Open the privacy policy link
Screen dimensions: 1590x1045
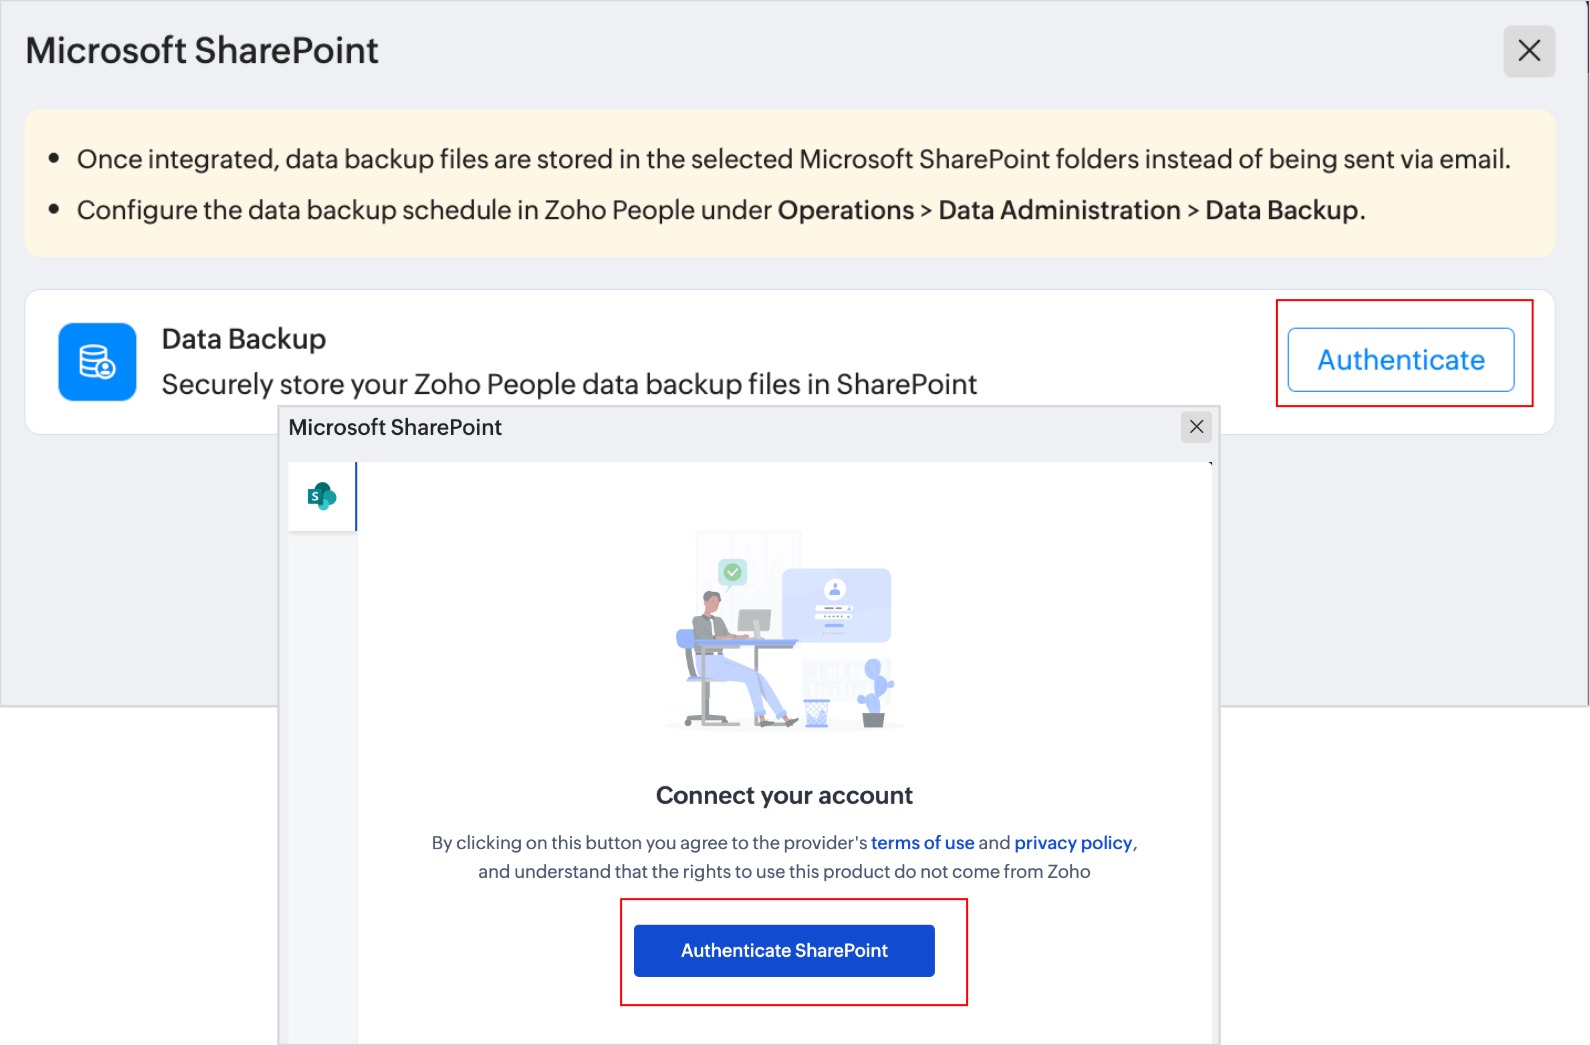click(x=1073, y=843)
